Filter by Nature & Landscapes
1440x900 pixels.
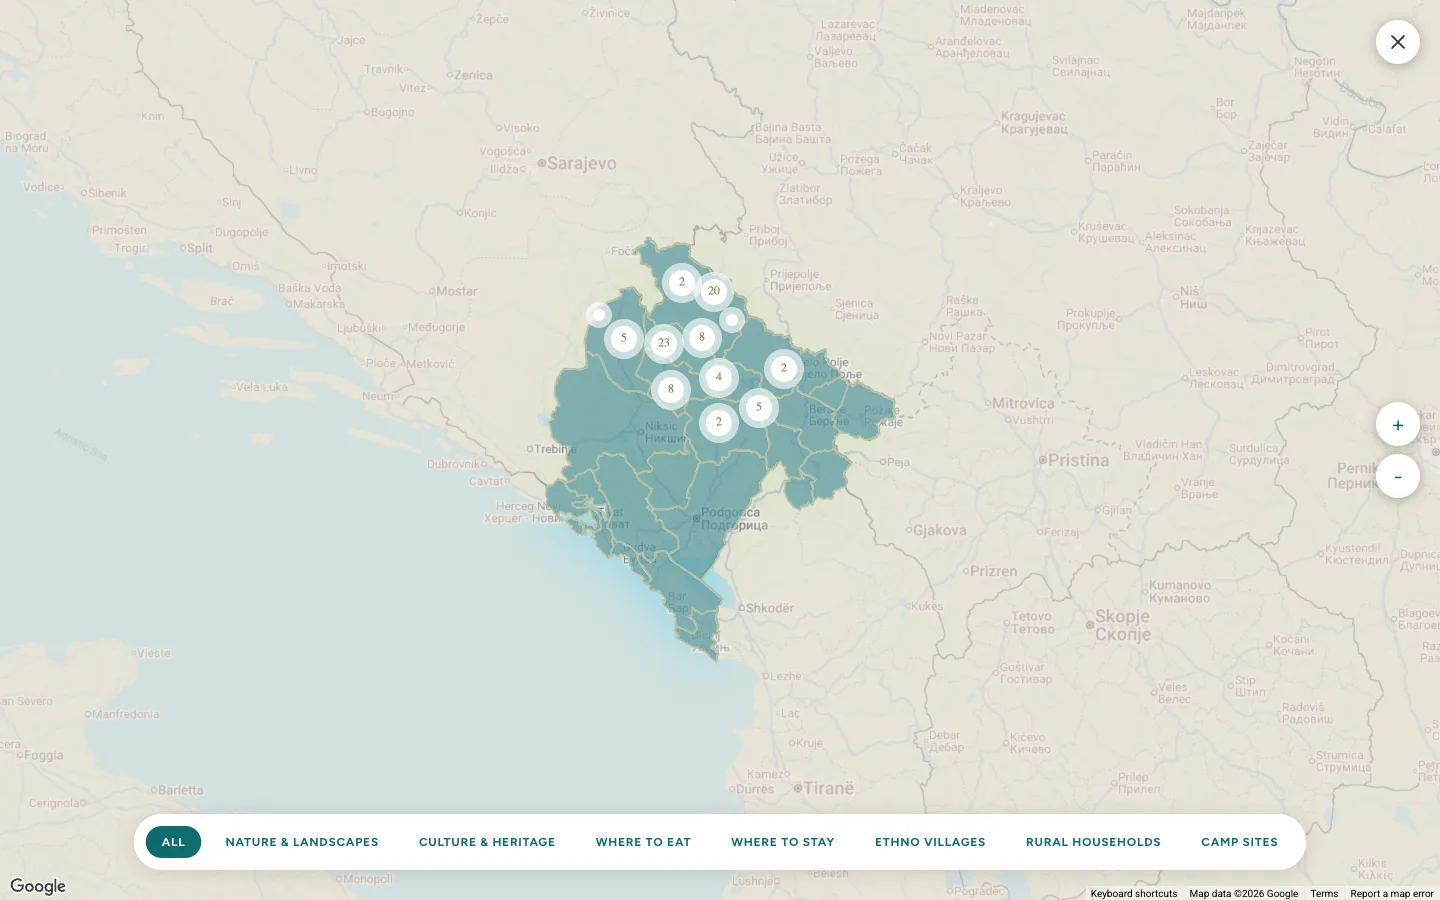[x=302, y=842]
